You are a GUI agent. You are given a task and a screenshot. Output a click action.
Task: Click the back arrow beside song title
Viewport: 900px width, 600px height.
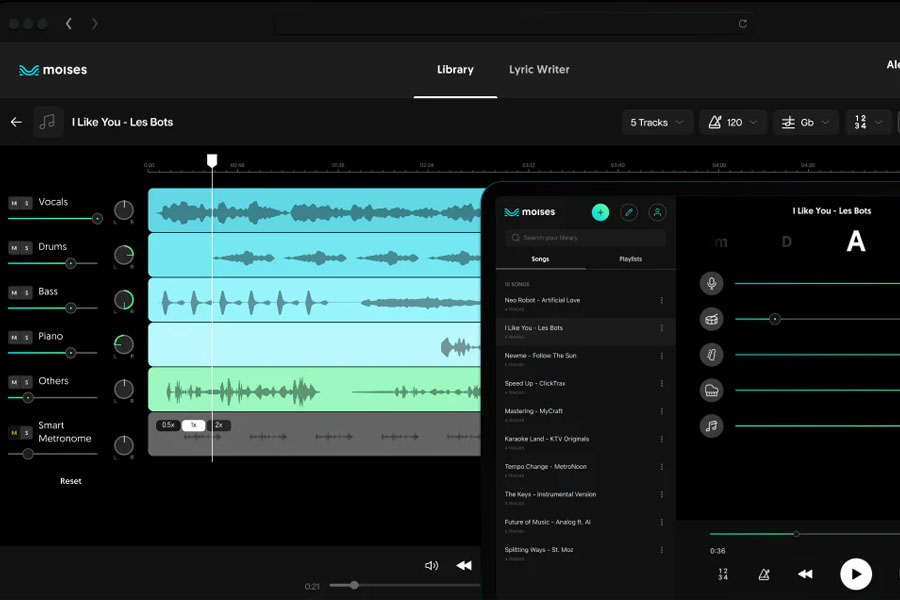(16, 122)
